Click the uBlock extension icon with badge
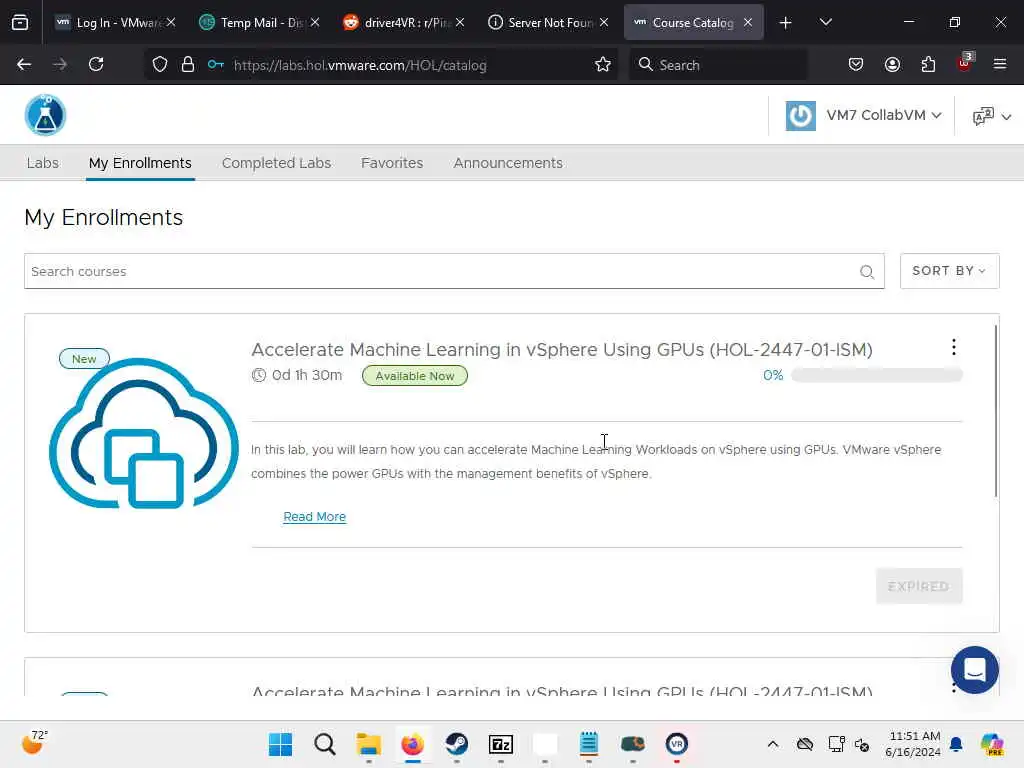The image size is (1024, 768). pyautogui.click(x=965, y=63)
